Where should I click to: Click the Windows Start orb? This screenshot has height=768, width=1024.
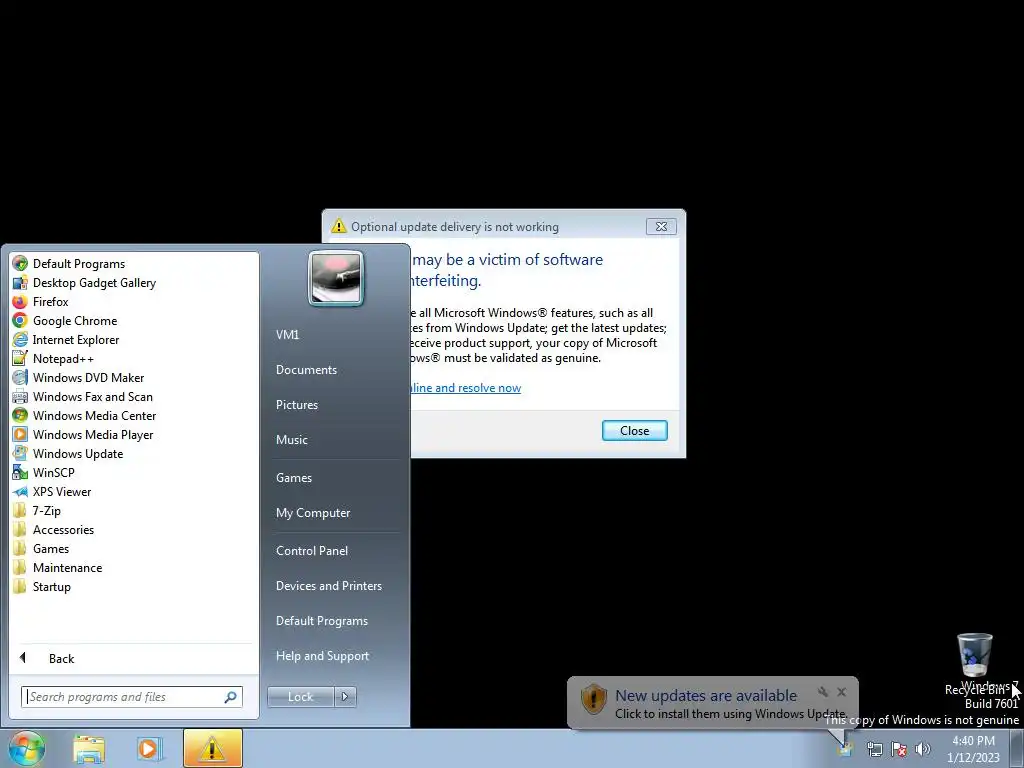coord(27,748)
